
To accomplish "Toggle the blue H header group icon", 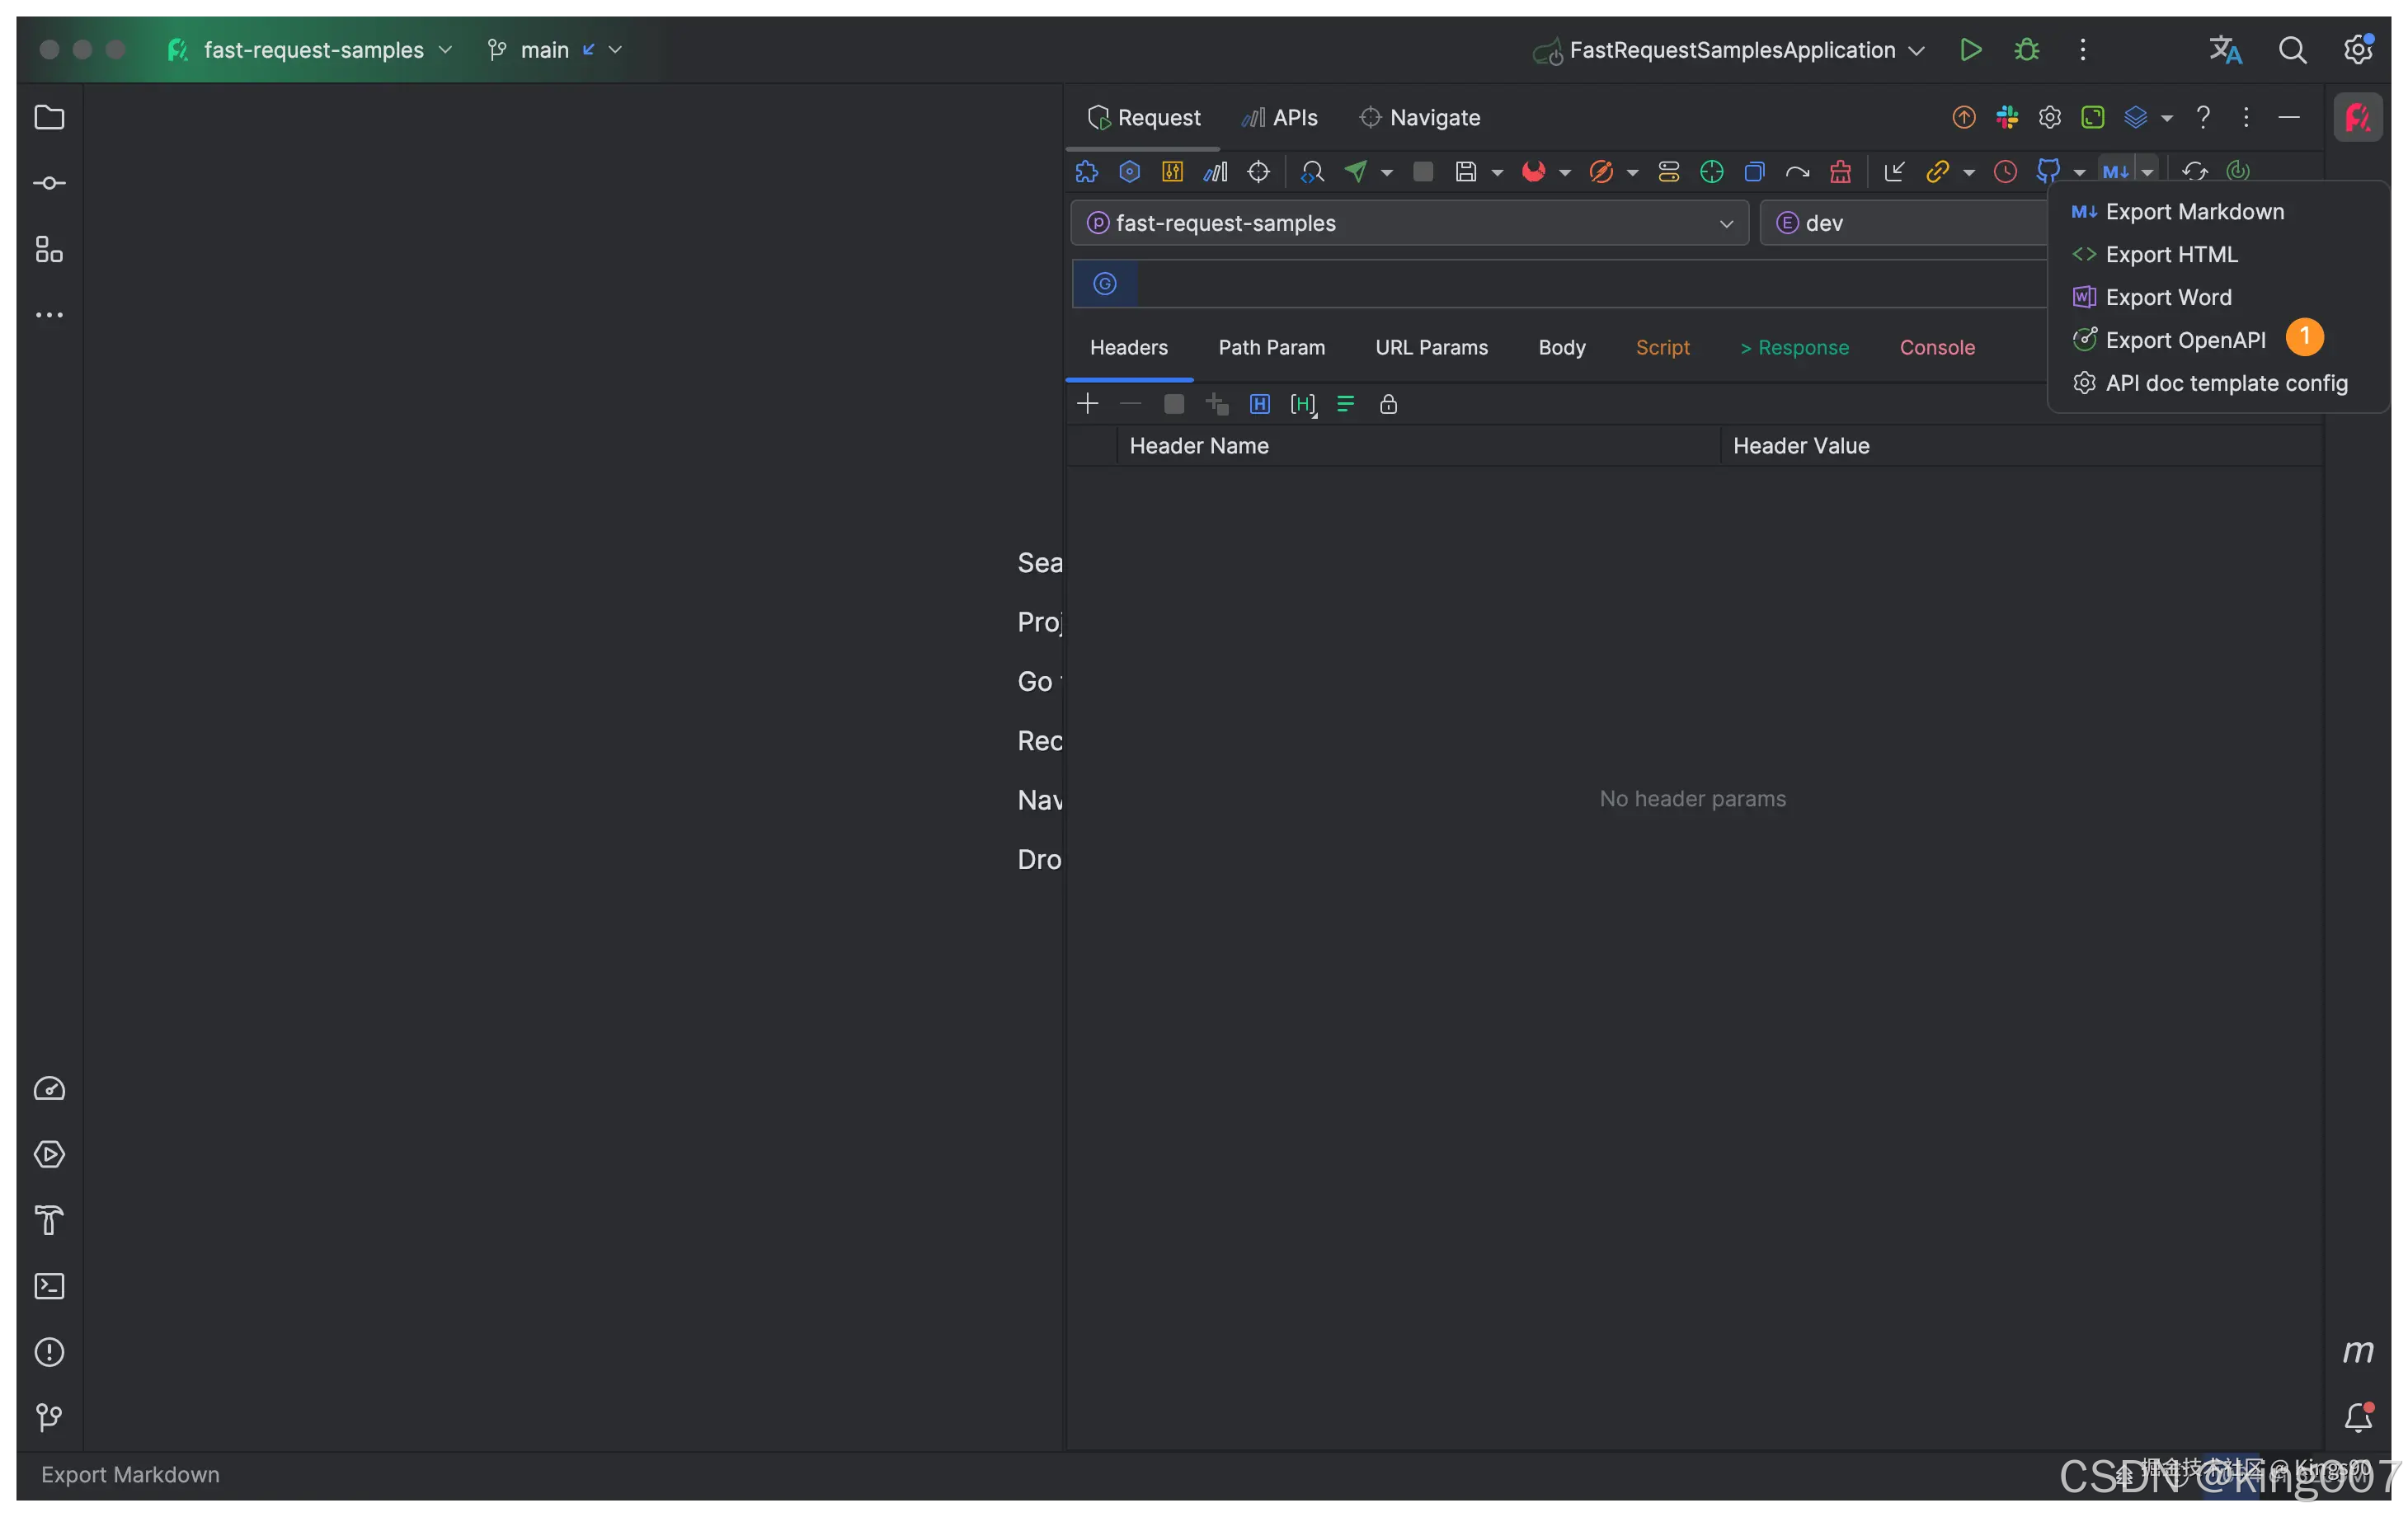I will (x=1259, y=404).
